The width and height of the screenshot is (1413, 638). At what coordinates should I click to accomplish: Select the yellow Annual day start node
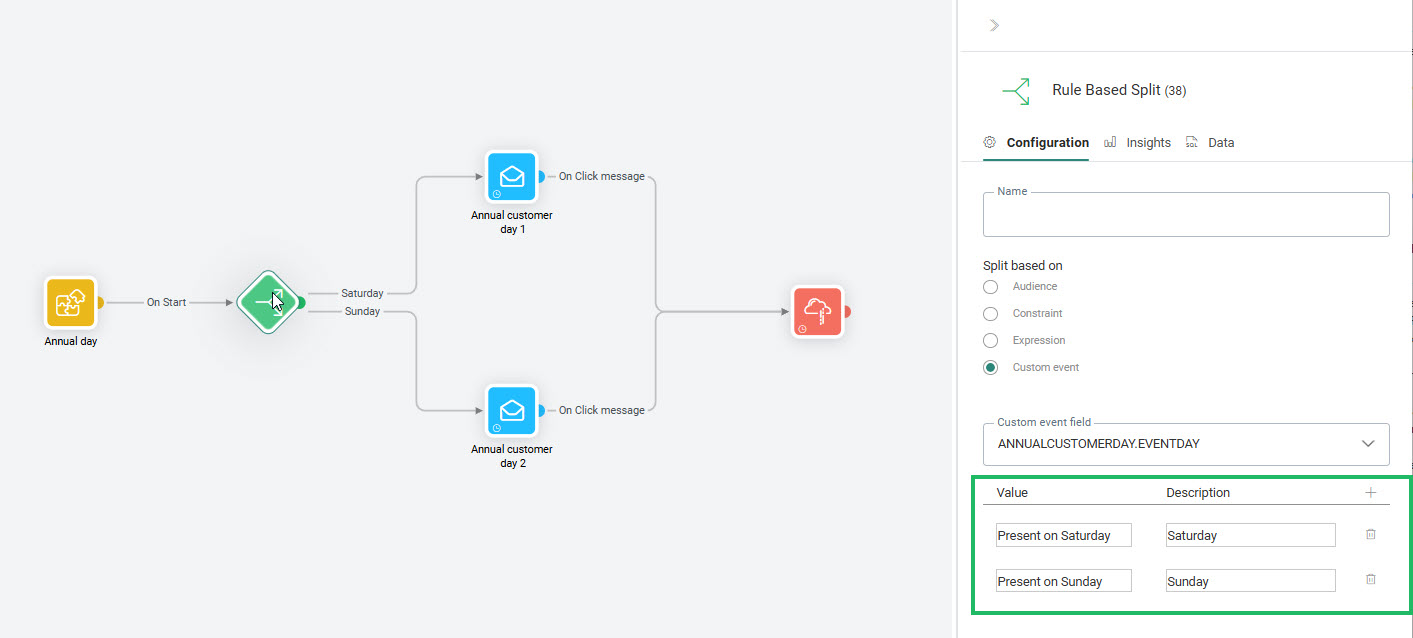pyautogui.click(x=70, y=302)
